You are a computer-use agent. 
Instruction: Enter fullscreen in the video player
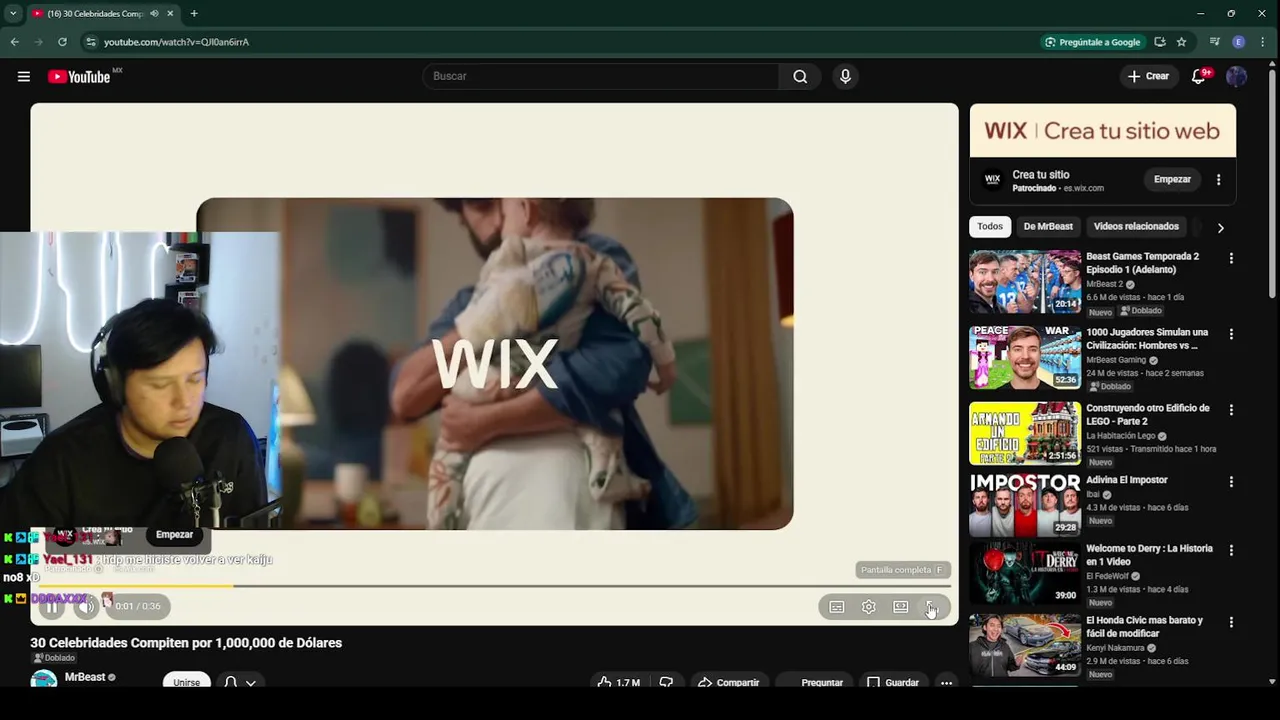(x=931, y=607)
